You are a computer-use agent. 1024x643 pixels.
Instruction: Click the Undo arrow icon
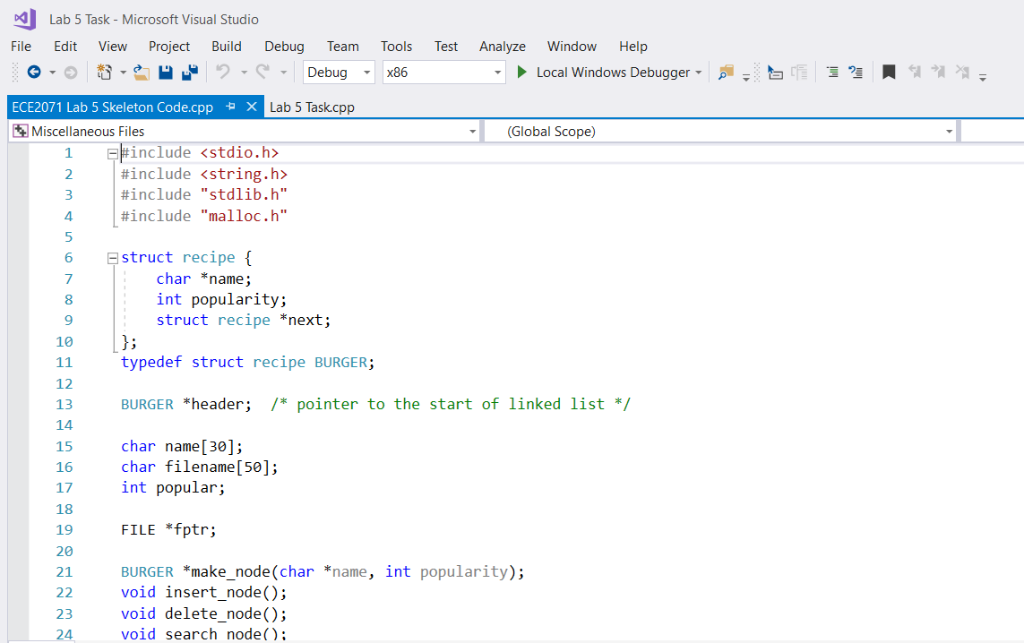tap(223, 72)
